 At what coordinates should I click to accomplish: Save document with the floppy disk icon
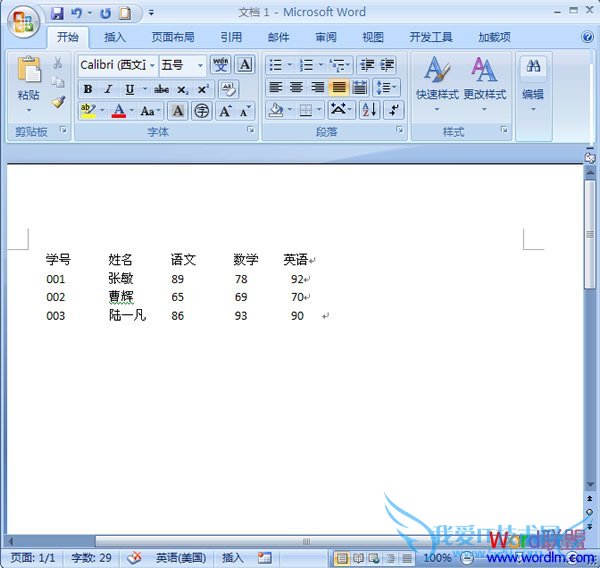57,14
